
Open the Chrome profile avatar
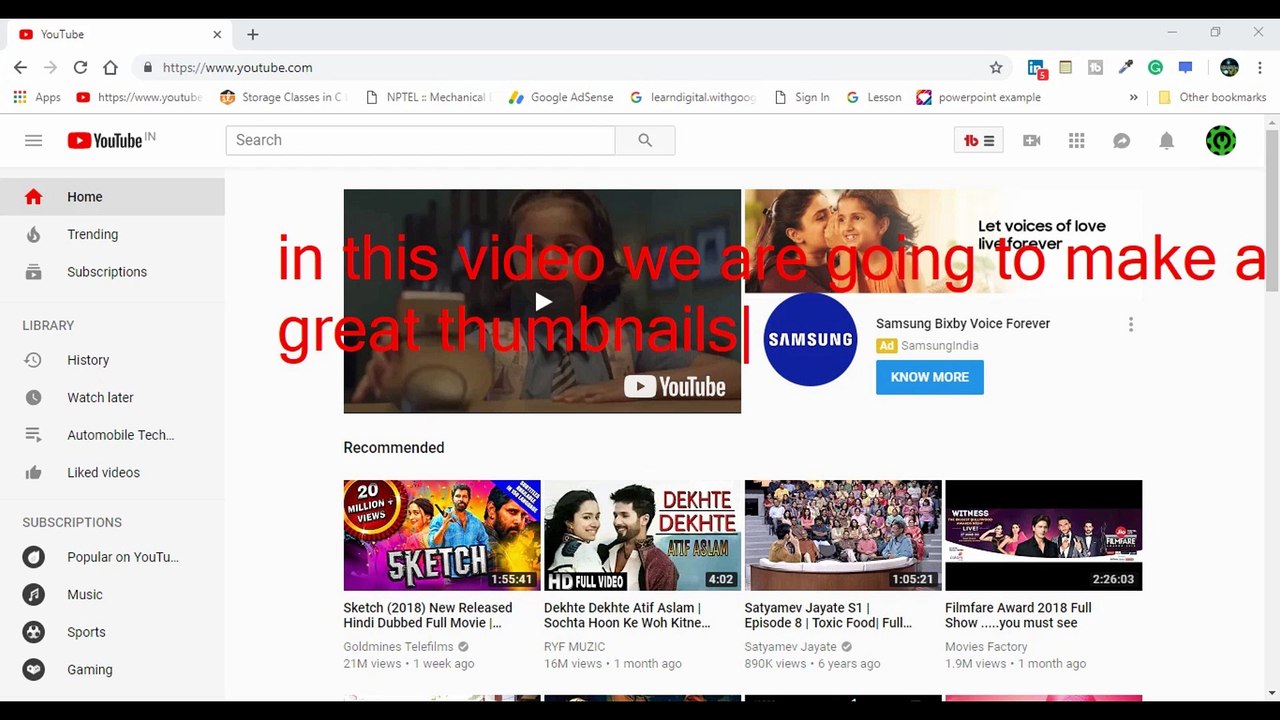tap(1230, 68)
